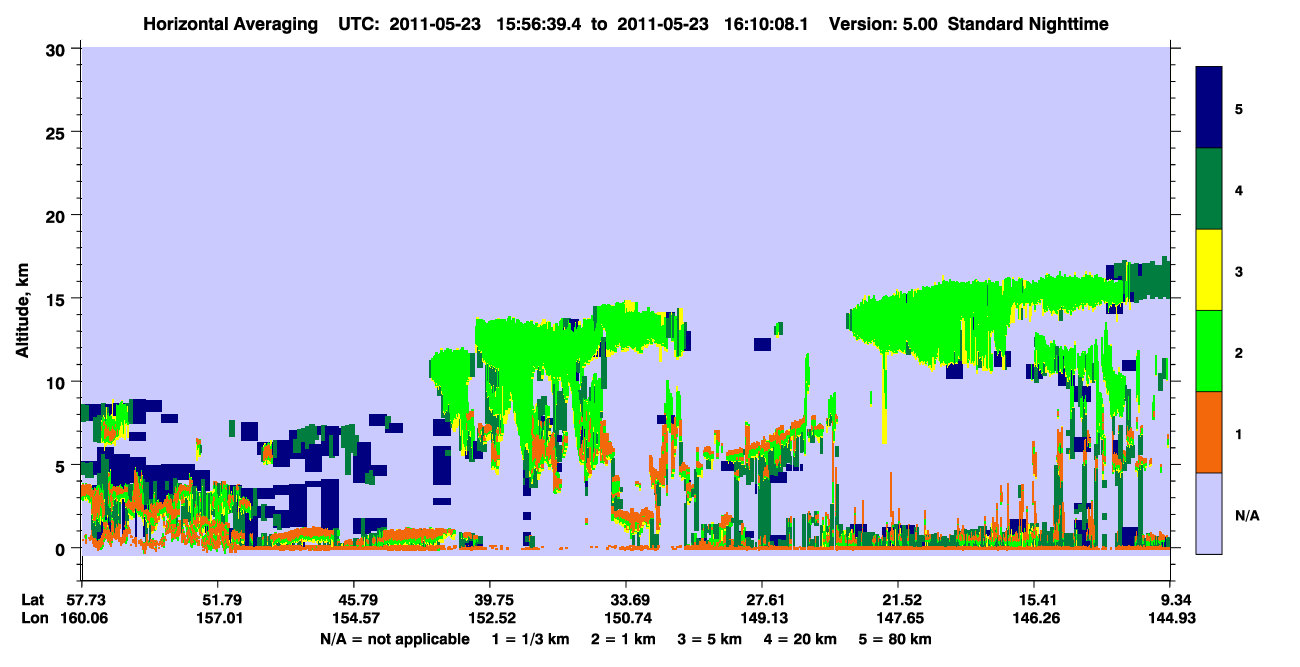Click the colorbar label 3
The width and height of the screenshot is (1300, 667).
click(1239, 271)
